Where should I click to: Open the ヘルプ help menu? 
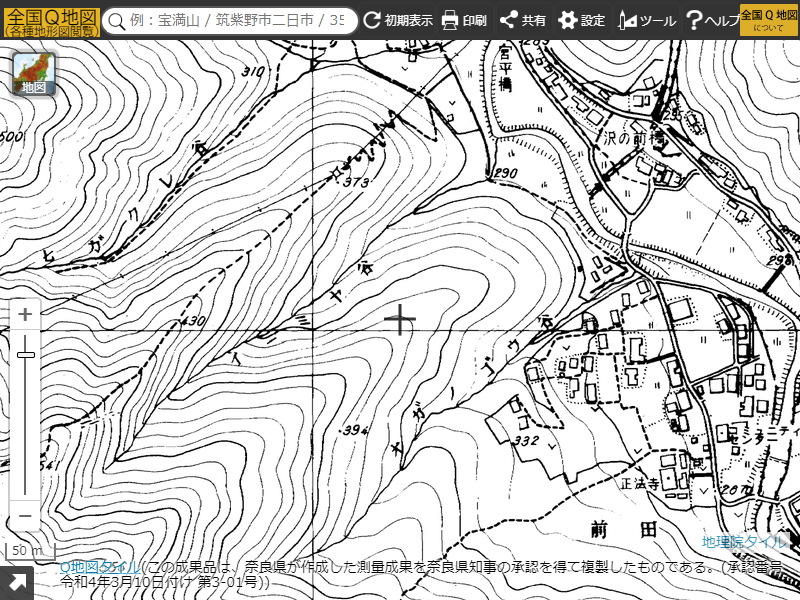click(711, 21)
